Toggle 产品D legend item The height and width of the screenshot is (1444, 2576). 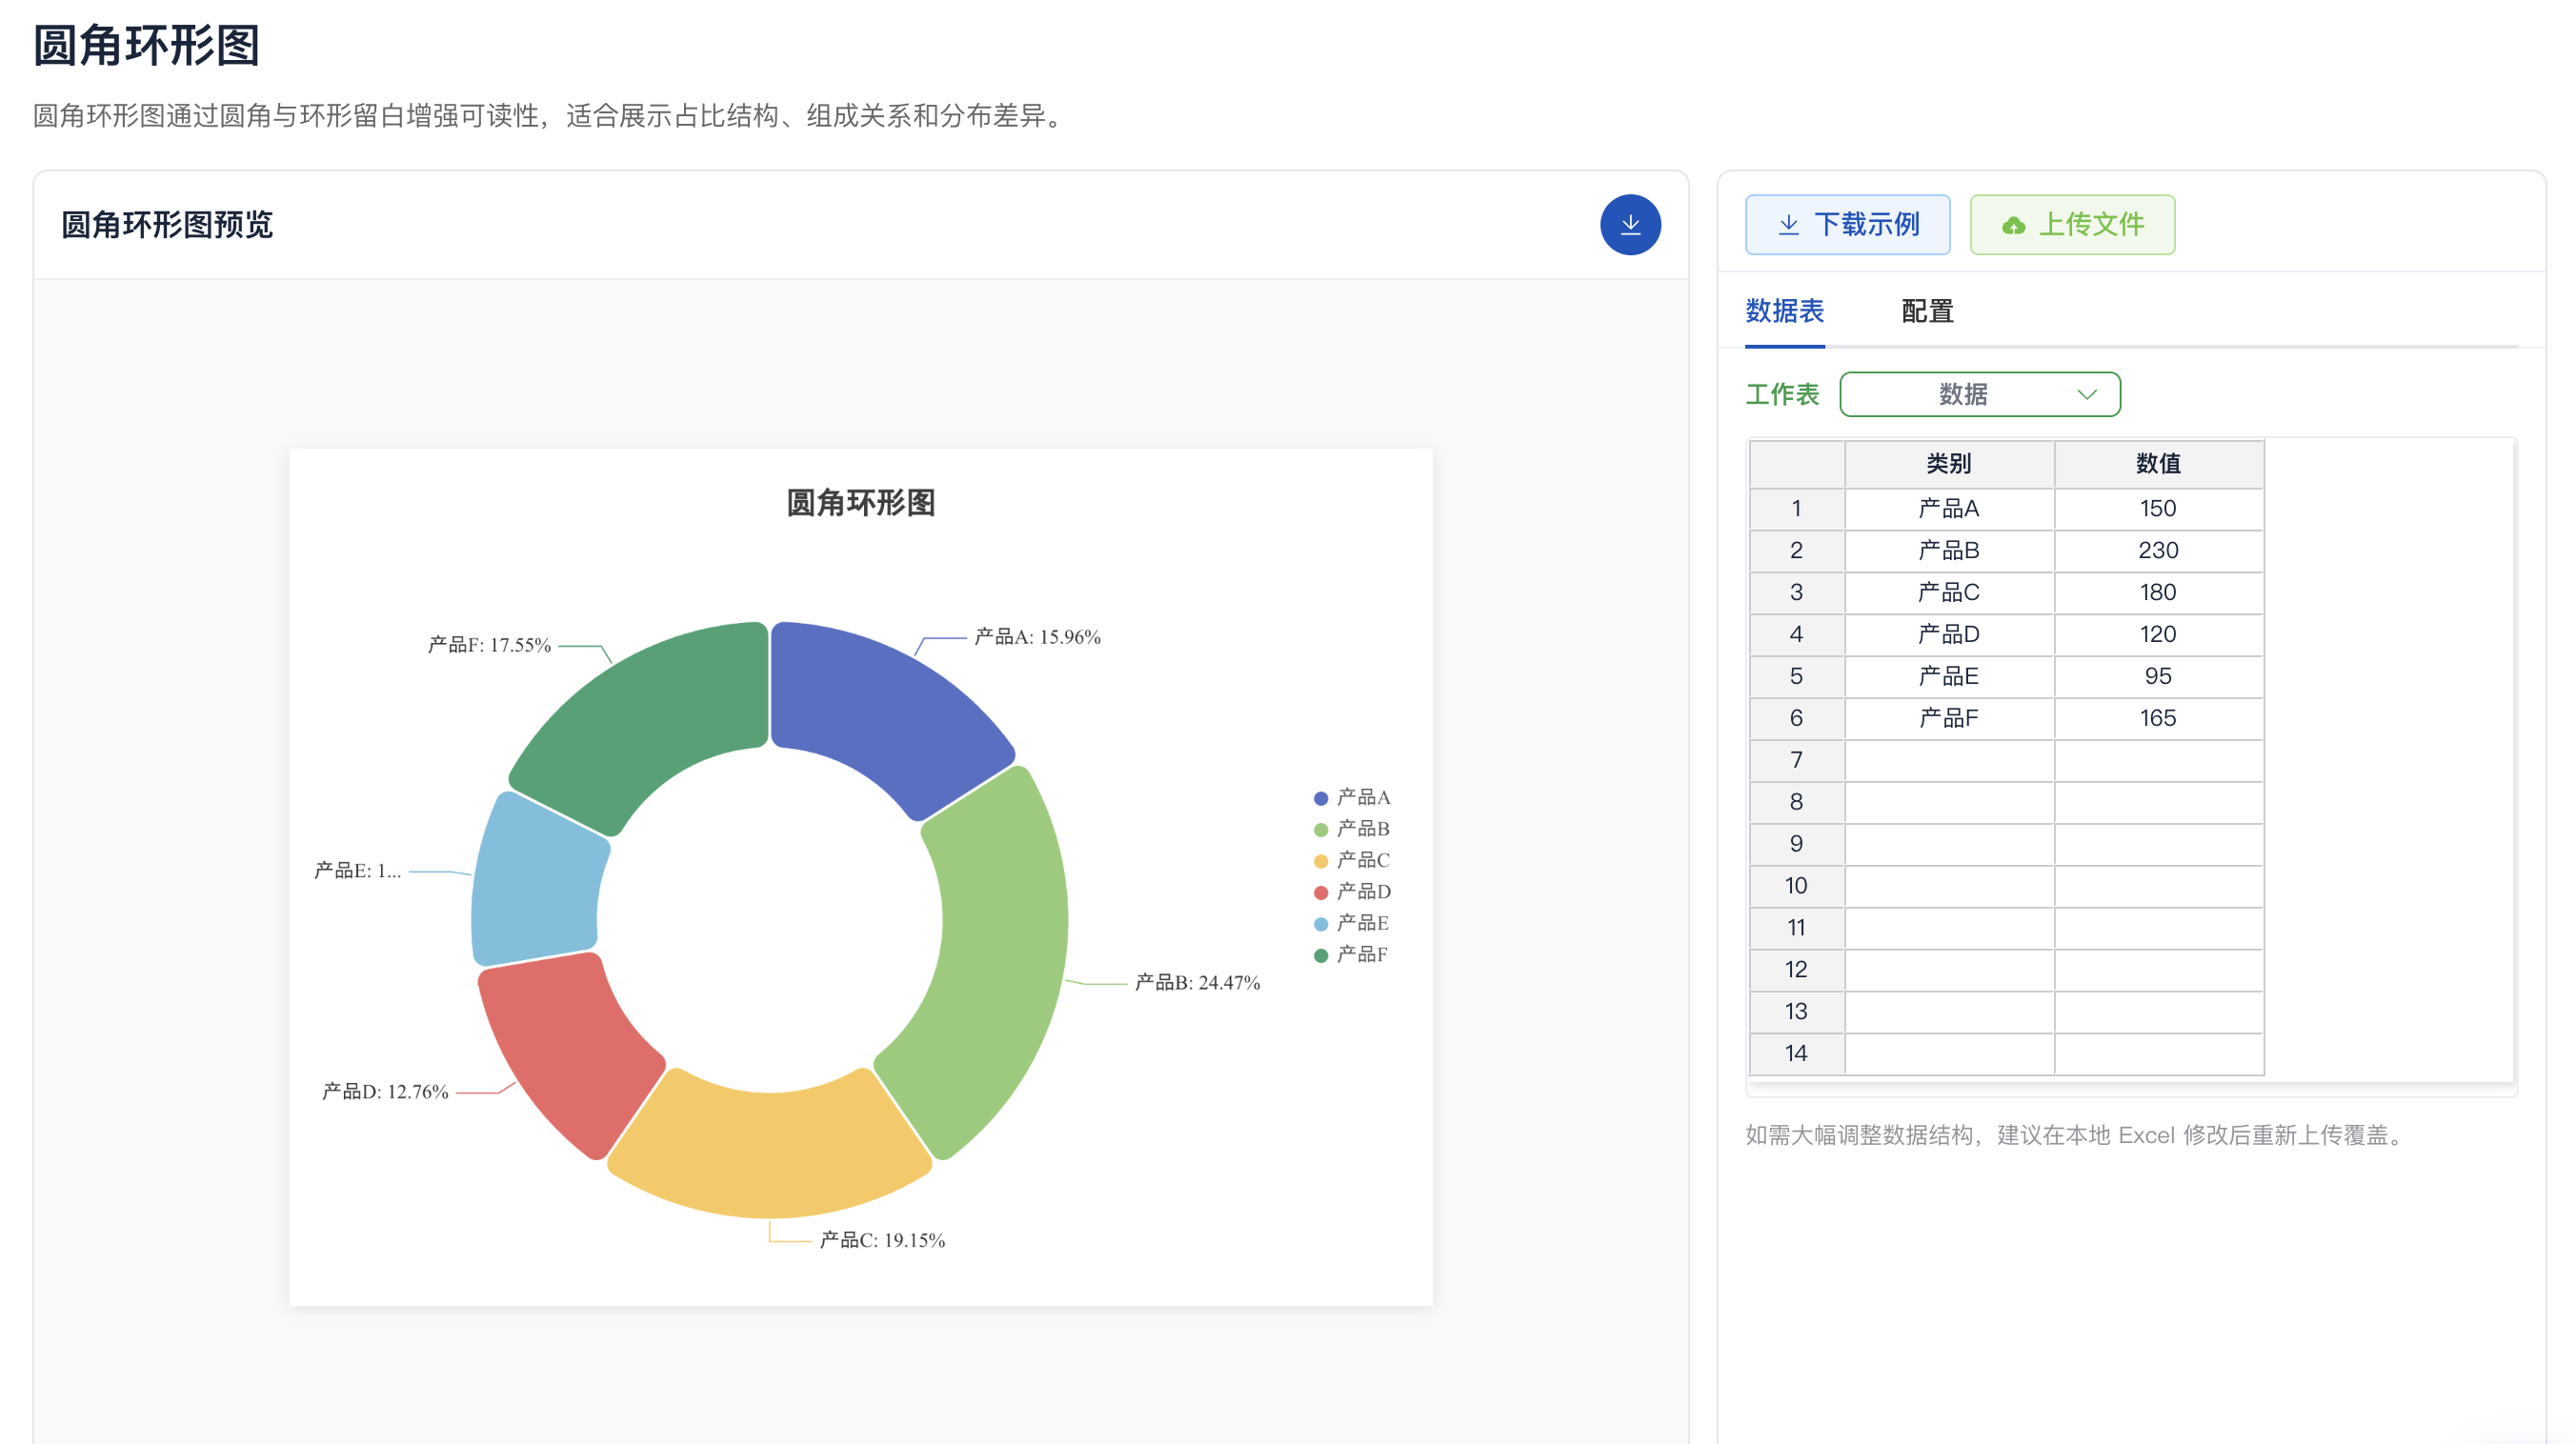(x=1352, y=891)
